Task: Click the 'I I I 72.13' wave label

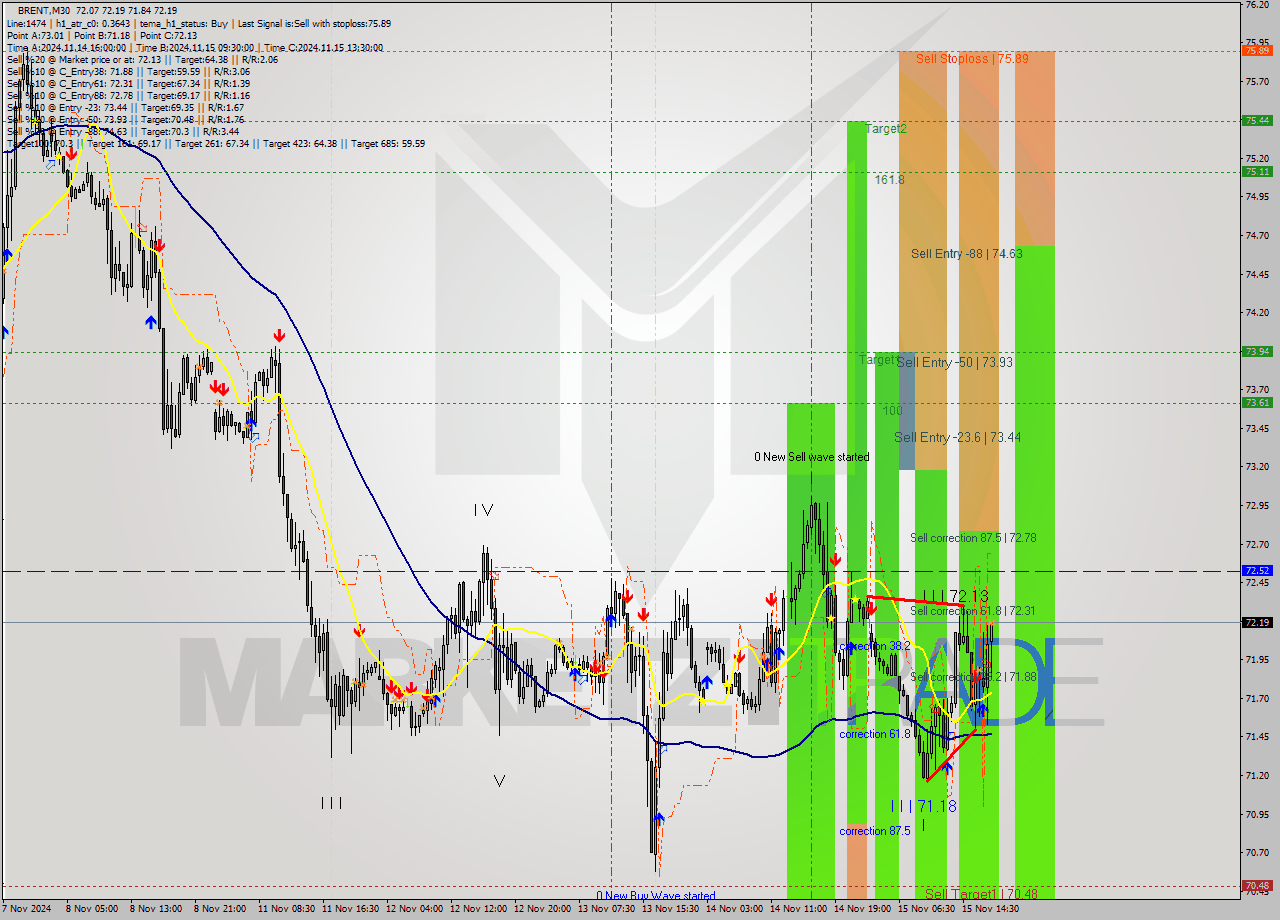Action: pyautogui.click(x=955, y=597)
